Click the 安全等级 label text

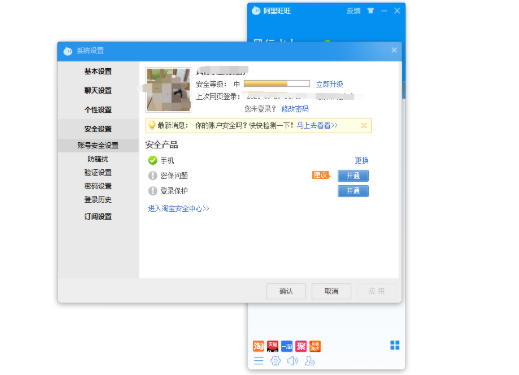(x=211, y=84)
